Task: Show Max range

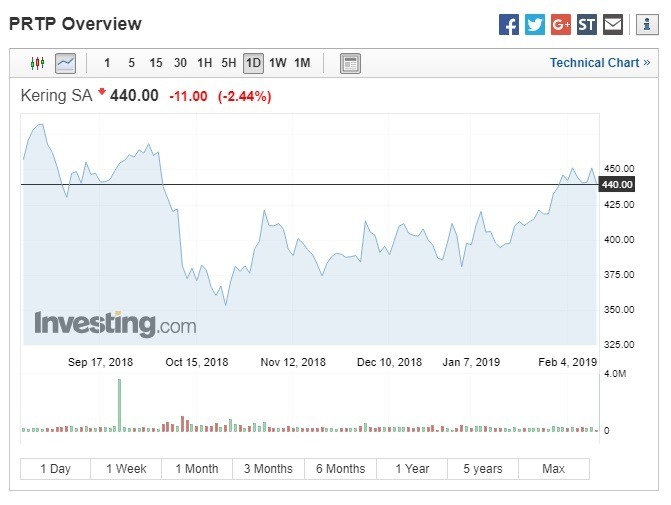Action: (x=554, y=469)
